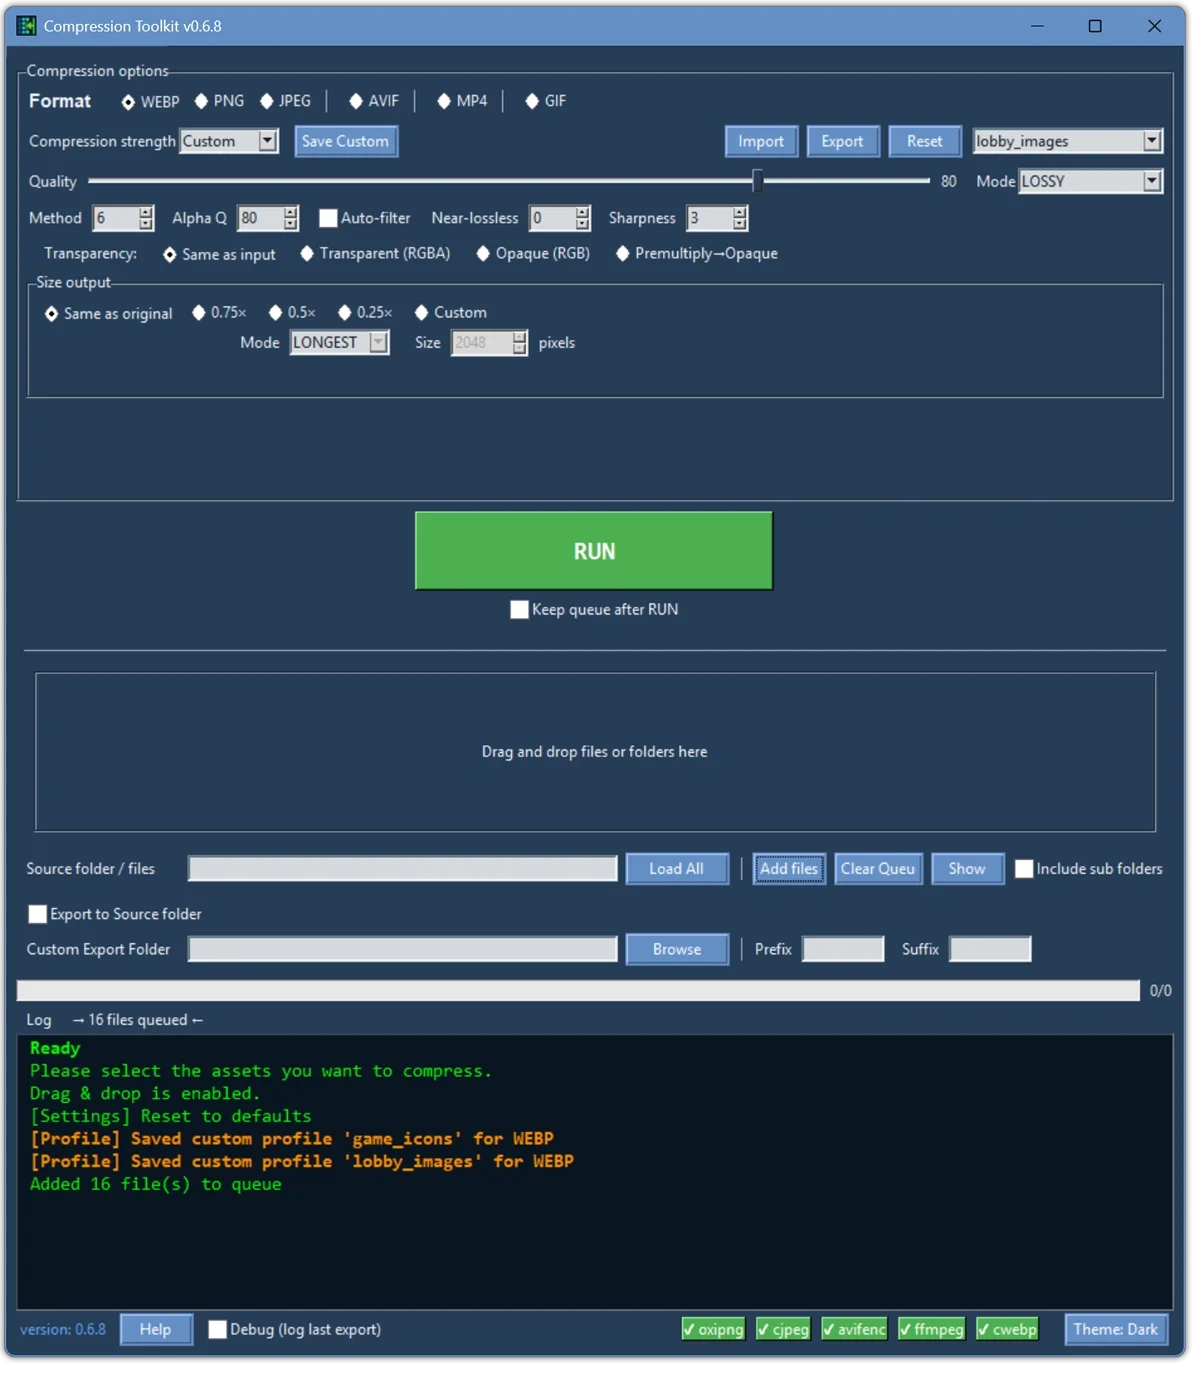Click the avifenc status badge

pyautogui.click(x=854, y=1329)
